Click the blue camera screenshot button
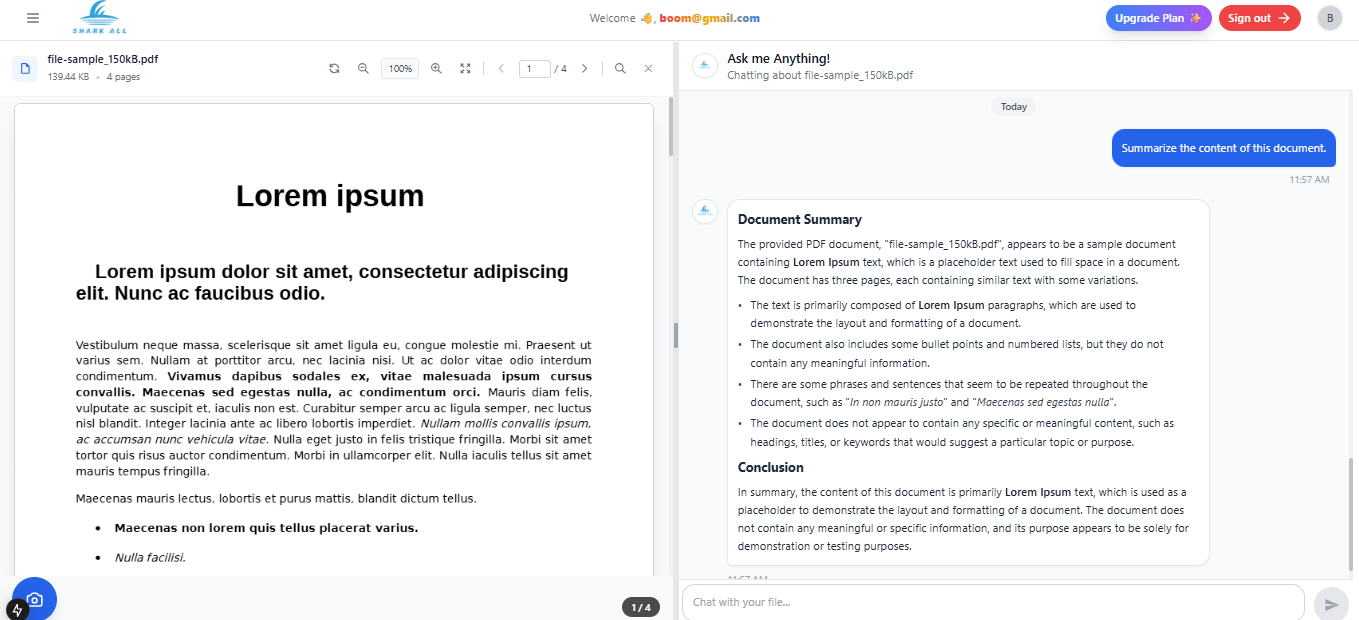 35,599
